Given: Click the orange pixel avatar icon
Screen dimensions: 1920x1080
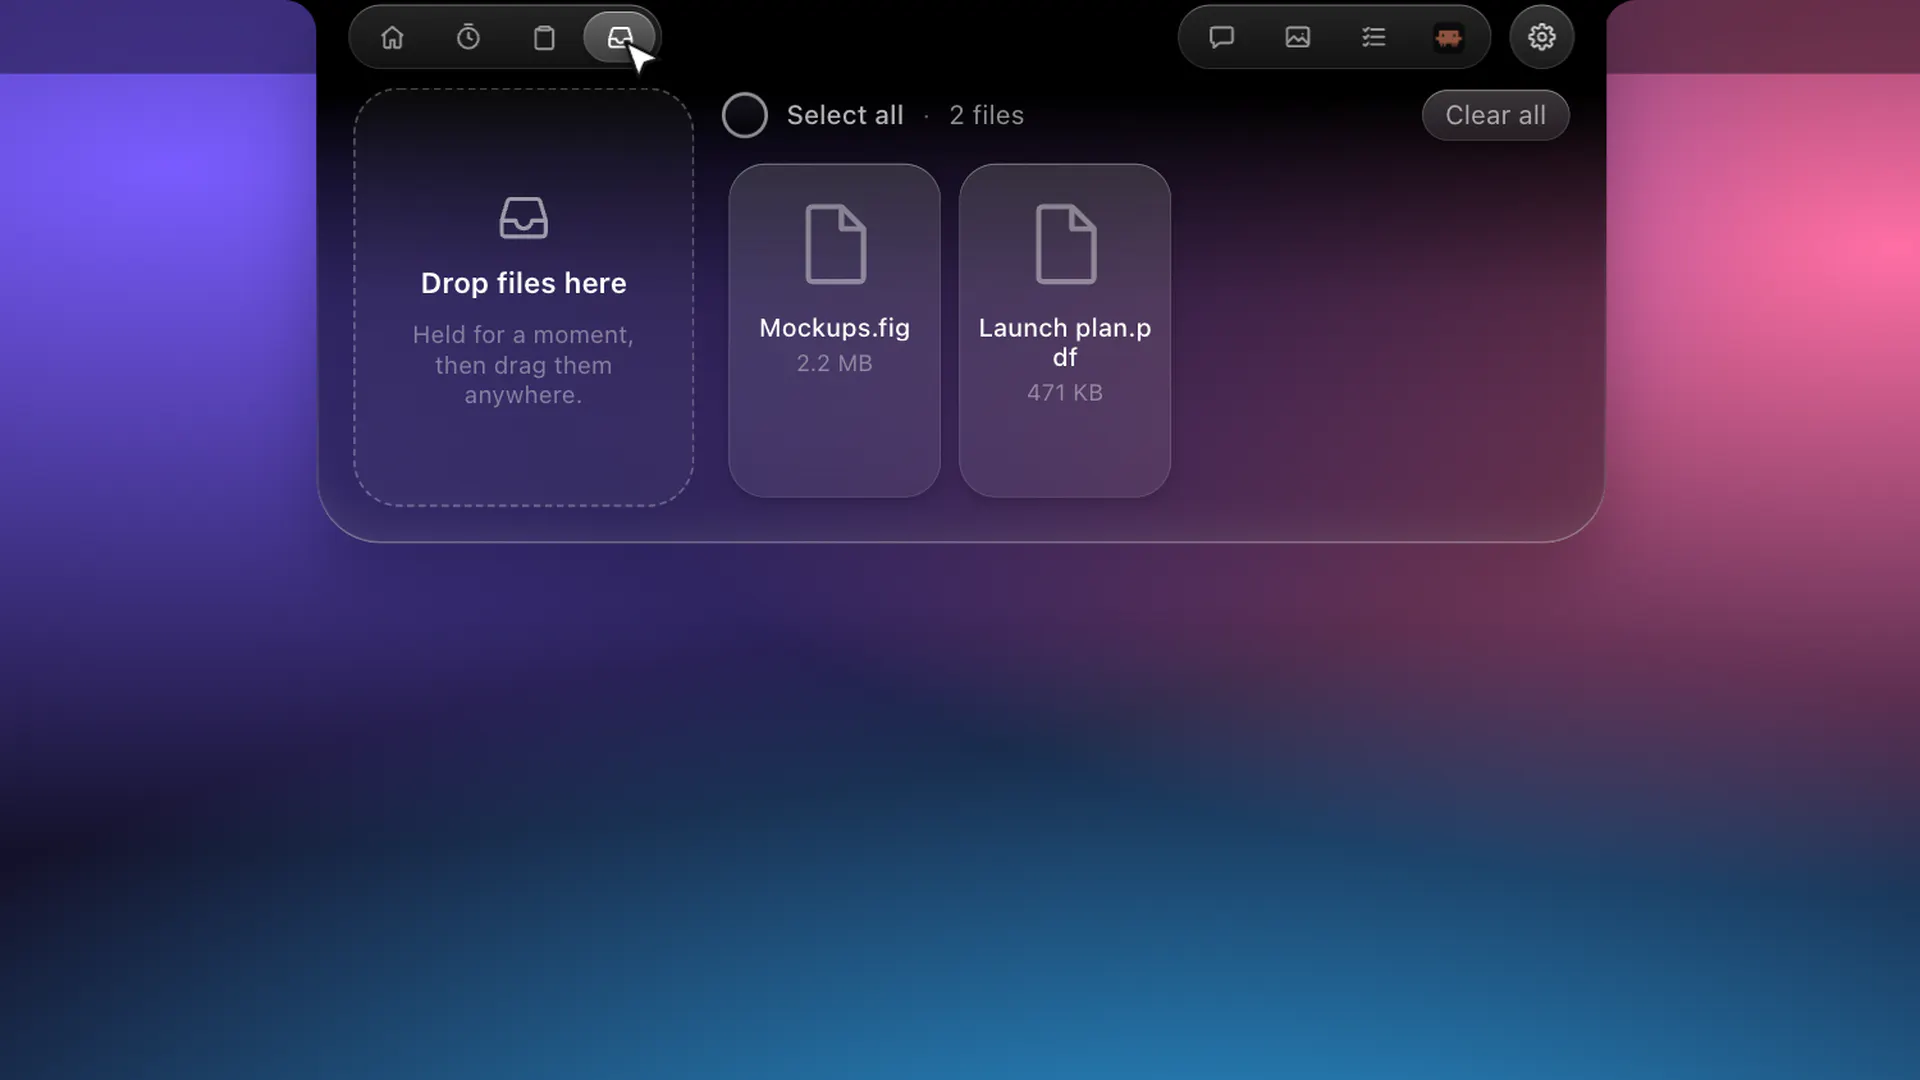Looking at the screenshot, I should [x=1449, y=38].
